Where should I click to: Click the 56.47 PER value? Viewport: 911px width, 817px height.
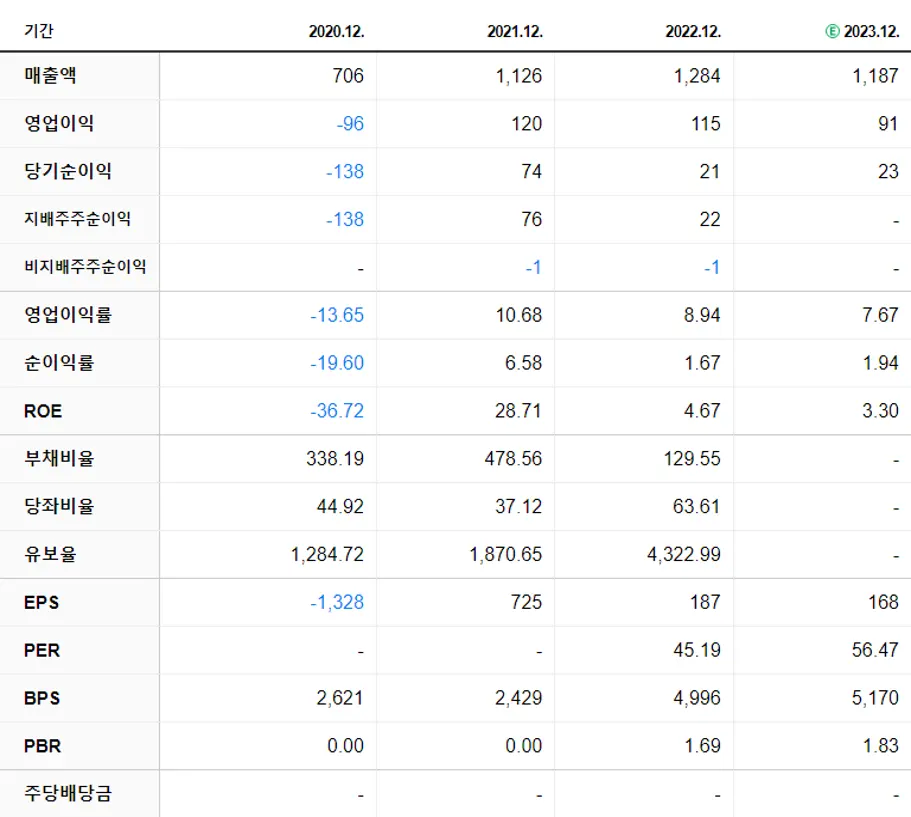pyautogui.click(x=876, y=650)
